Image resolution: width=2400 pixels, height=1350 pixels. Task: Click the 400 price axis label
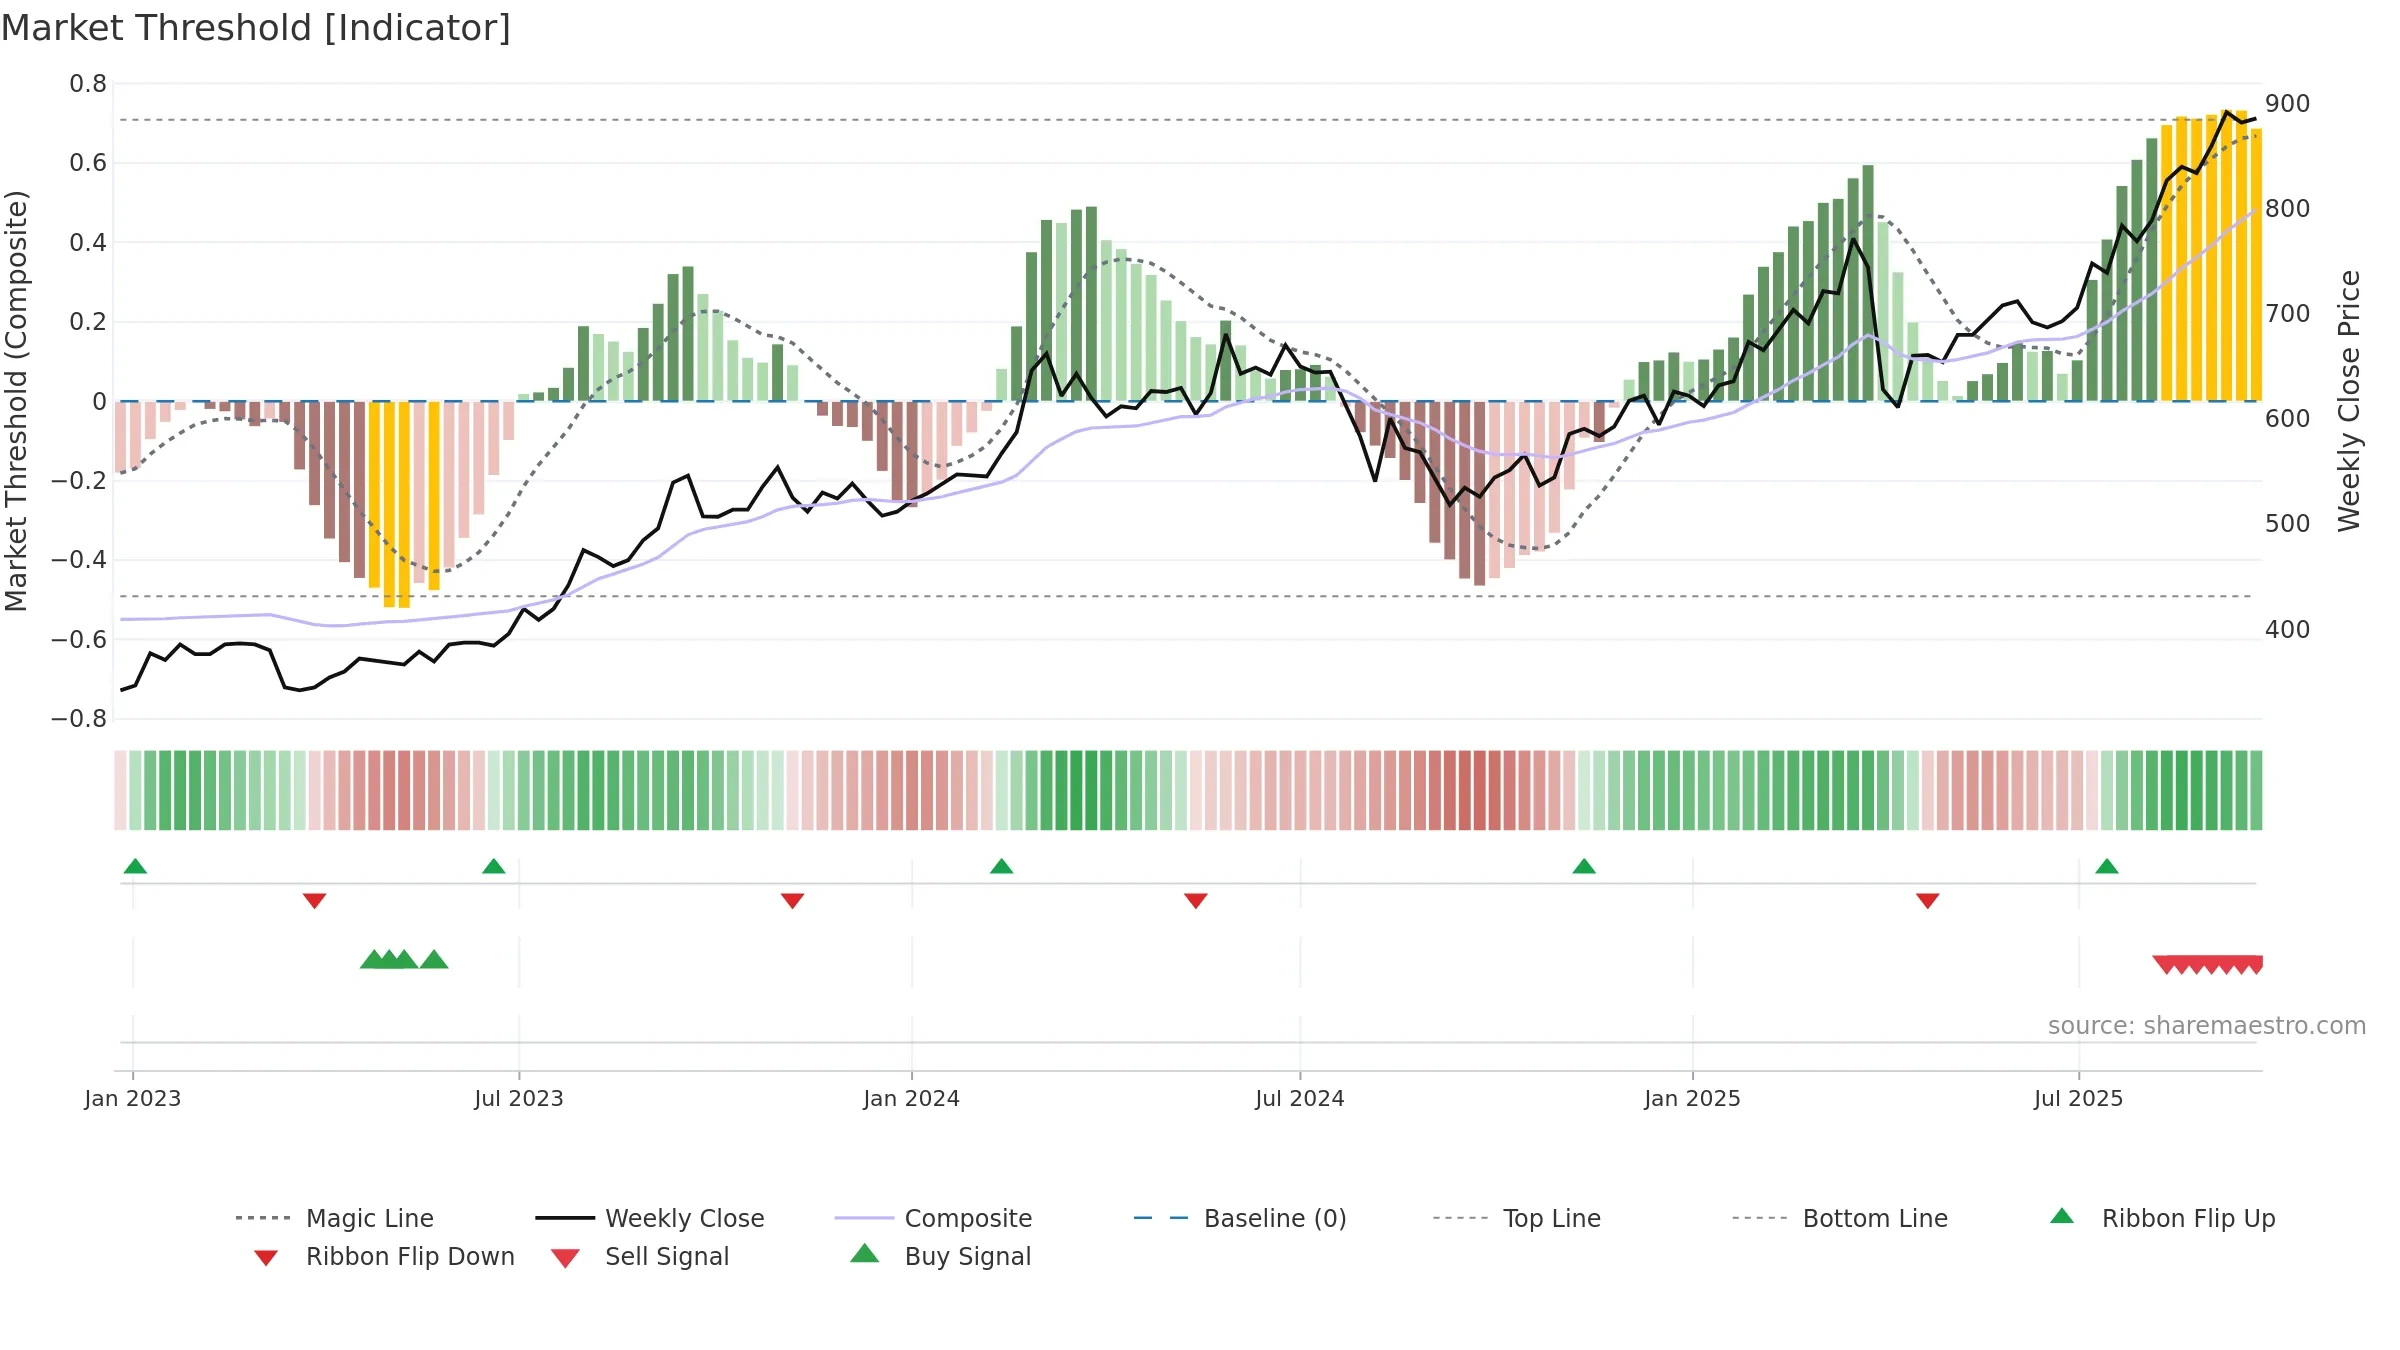click(x=2288, y=630)
